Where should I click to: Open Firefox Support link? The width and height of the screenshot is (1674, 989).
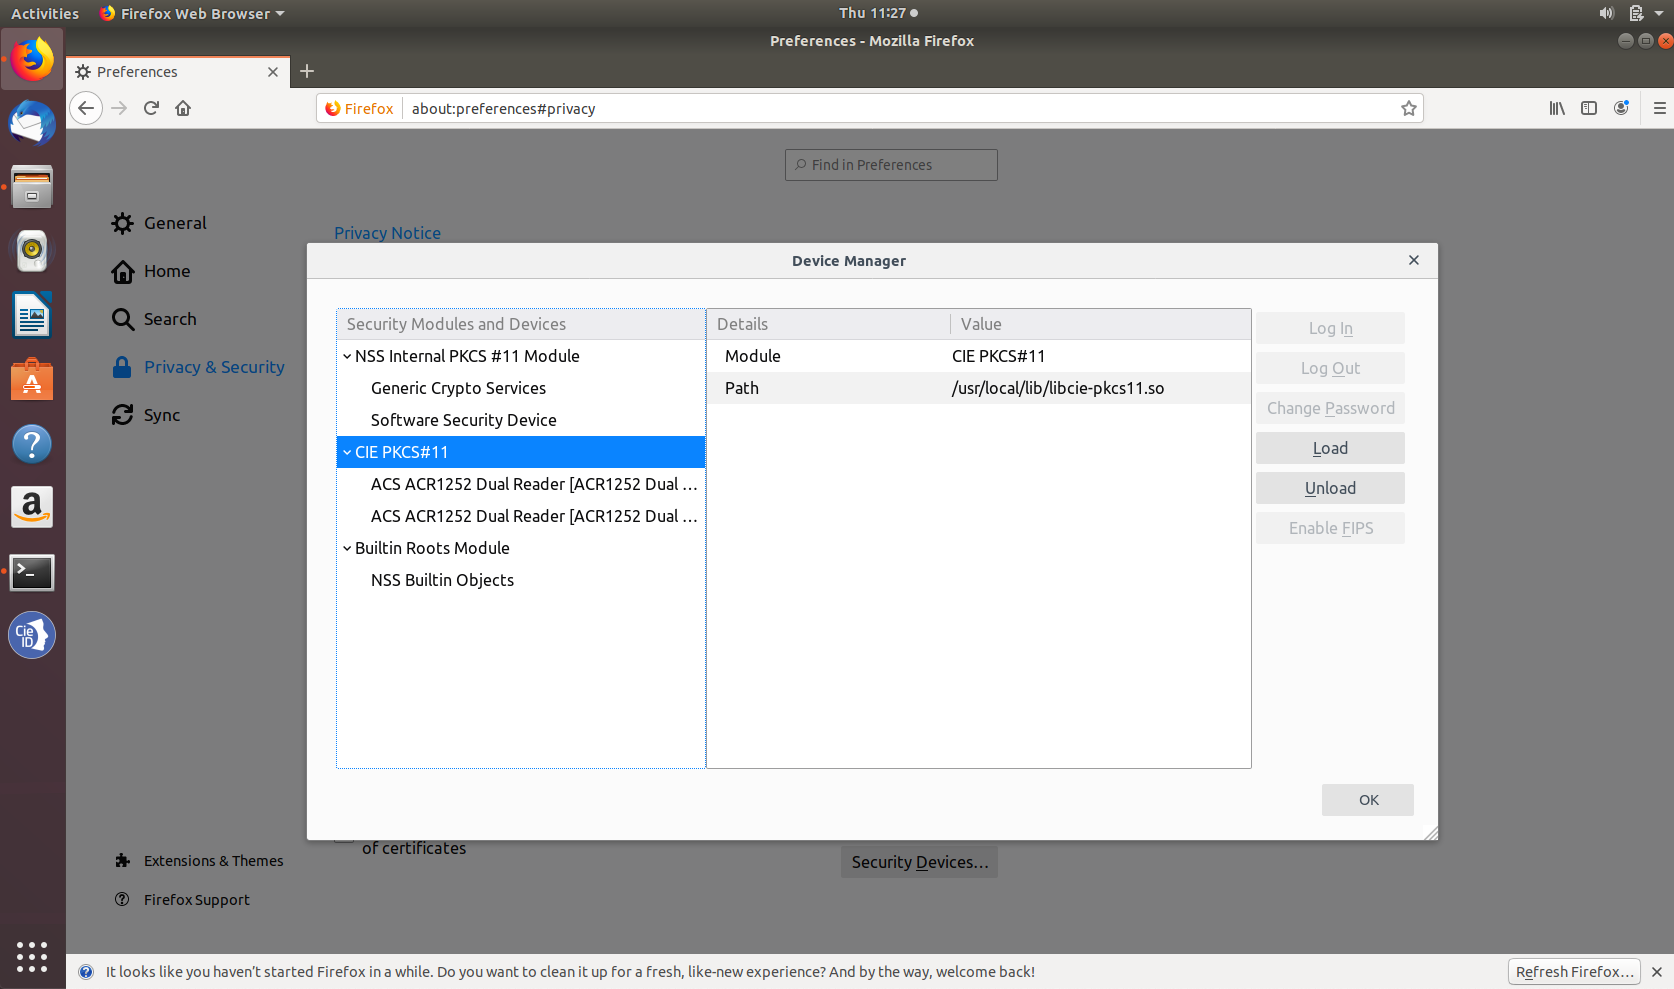(182, 900)
